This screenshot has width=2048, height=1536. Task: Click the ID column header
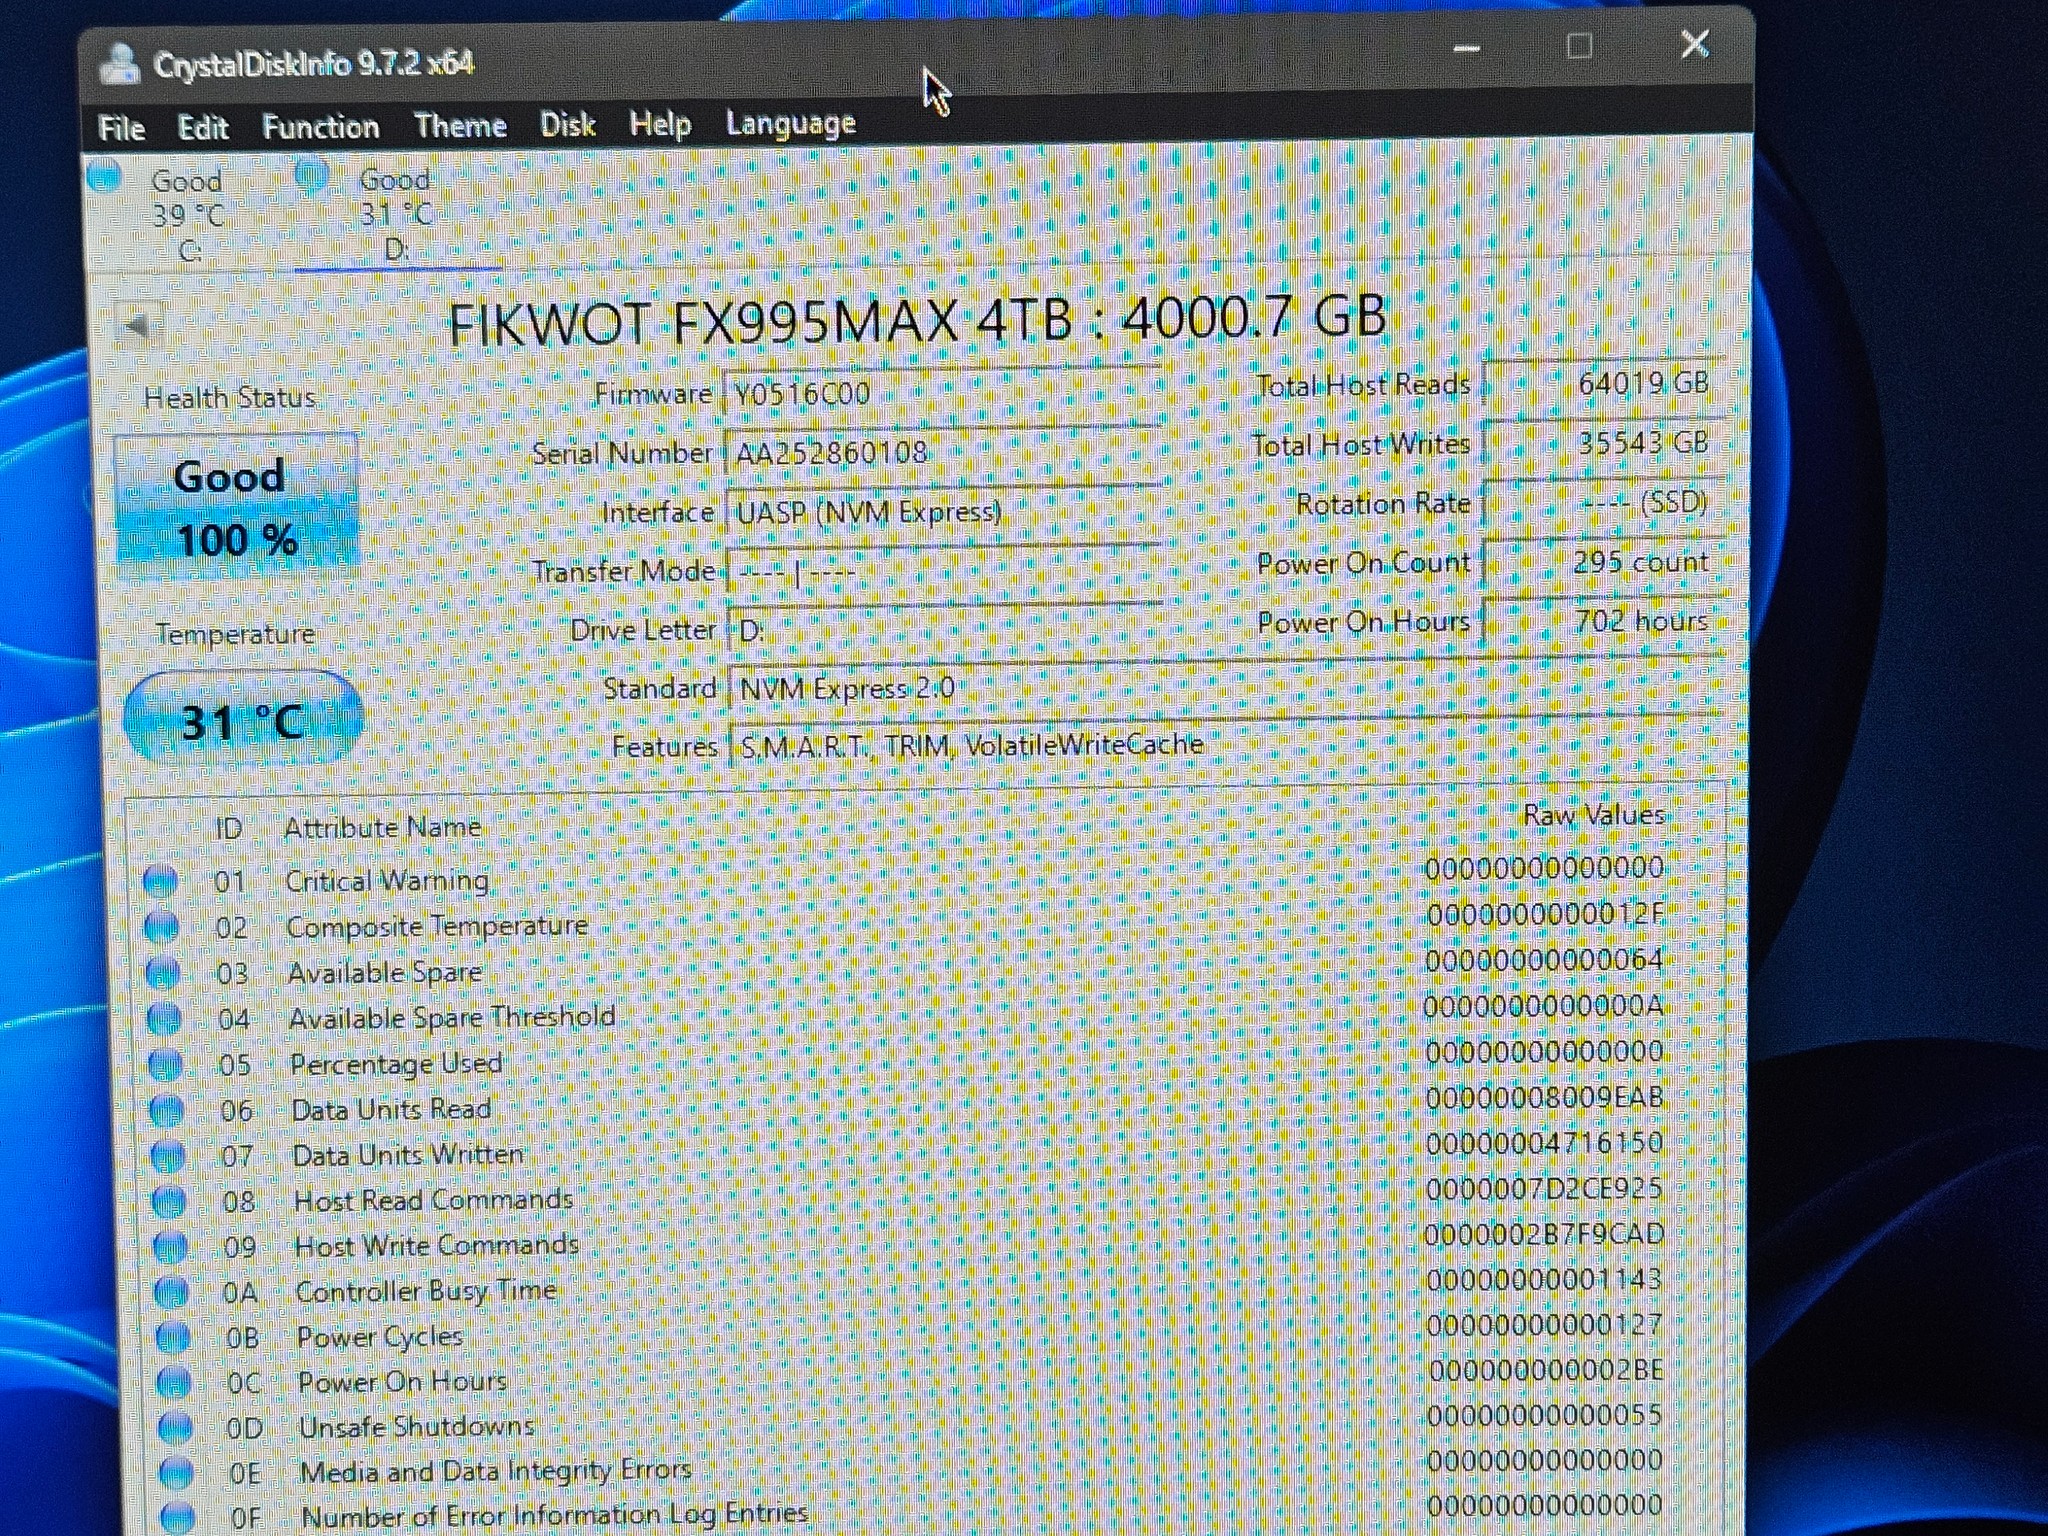[x=228, y=828]
